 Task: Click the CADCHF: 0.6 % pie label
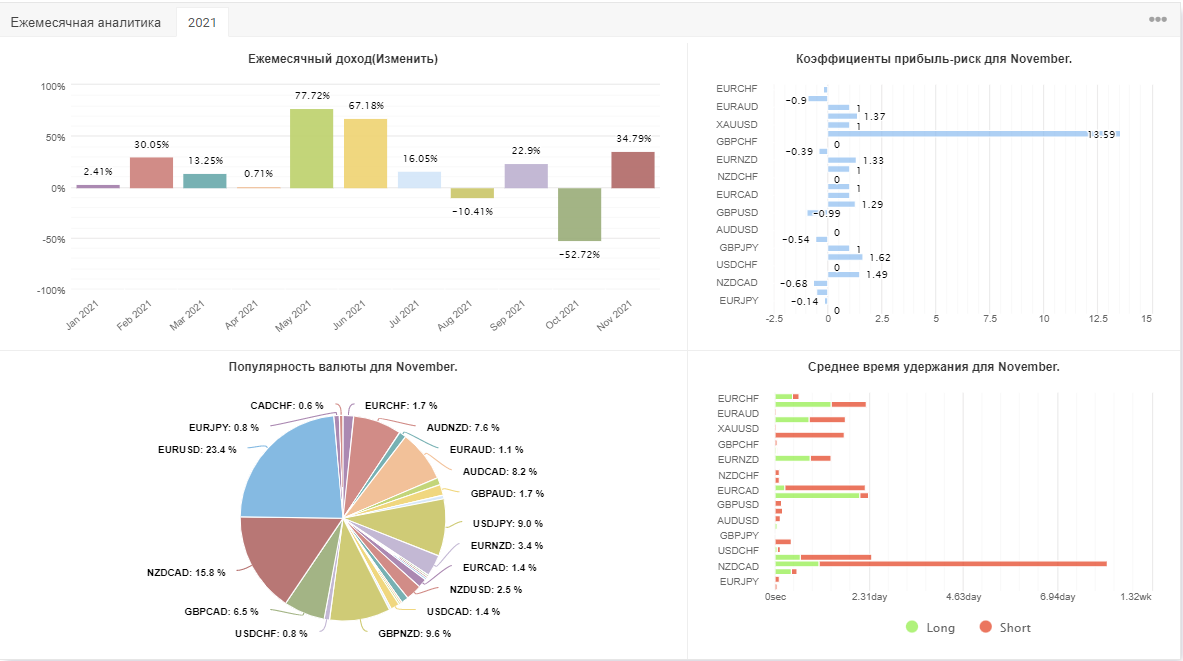coord(287,406)
